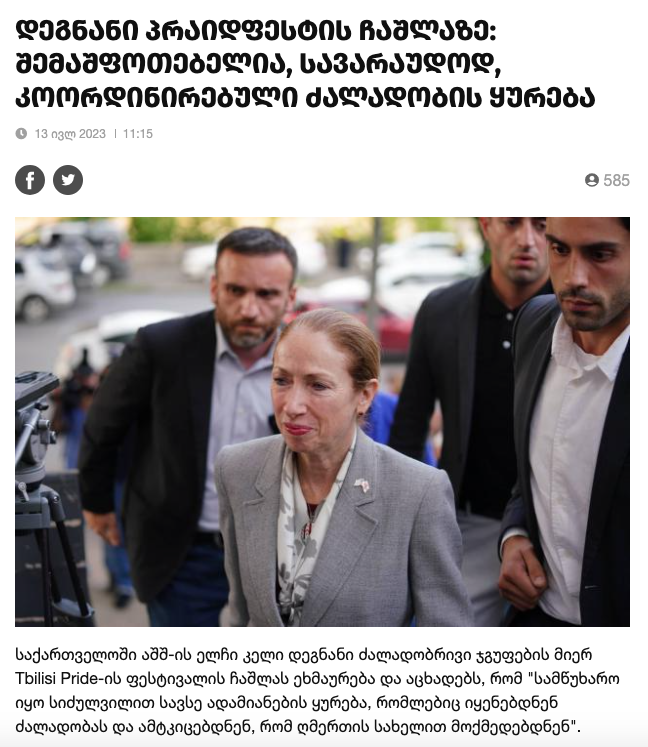648x747 pixels.
Task: Share the article on Twitter
Action: coord(68,180)
